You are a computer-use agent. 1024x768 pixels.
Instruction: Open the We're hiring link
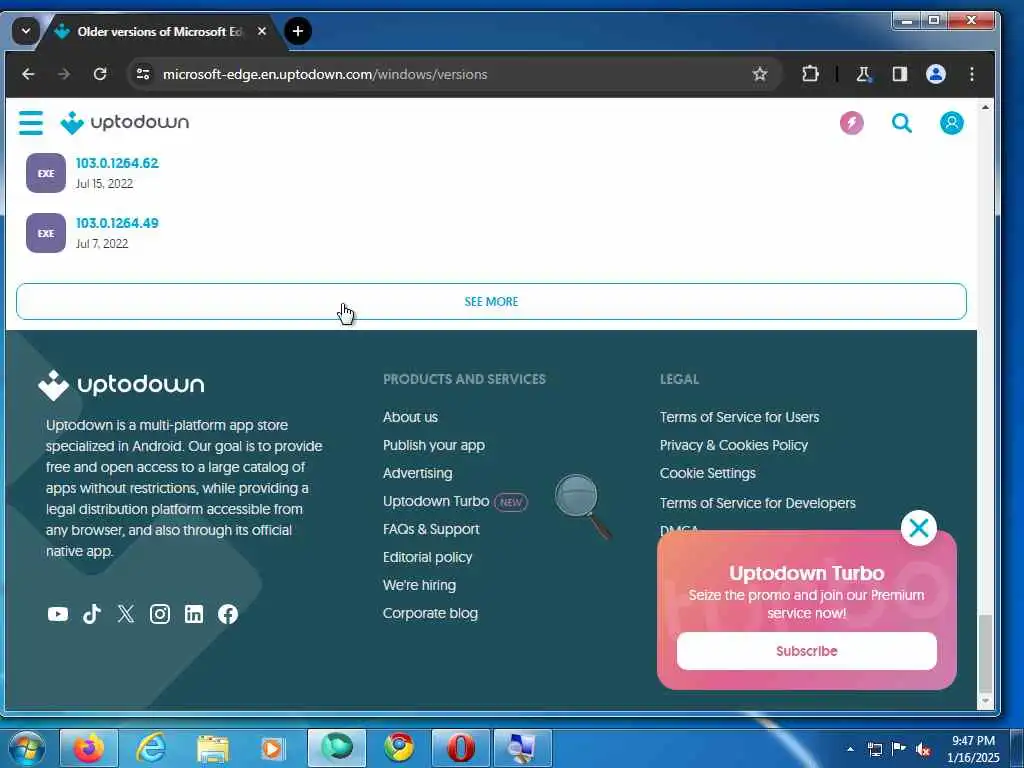(419, 586)
